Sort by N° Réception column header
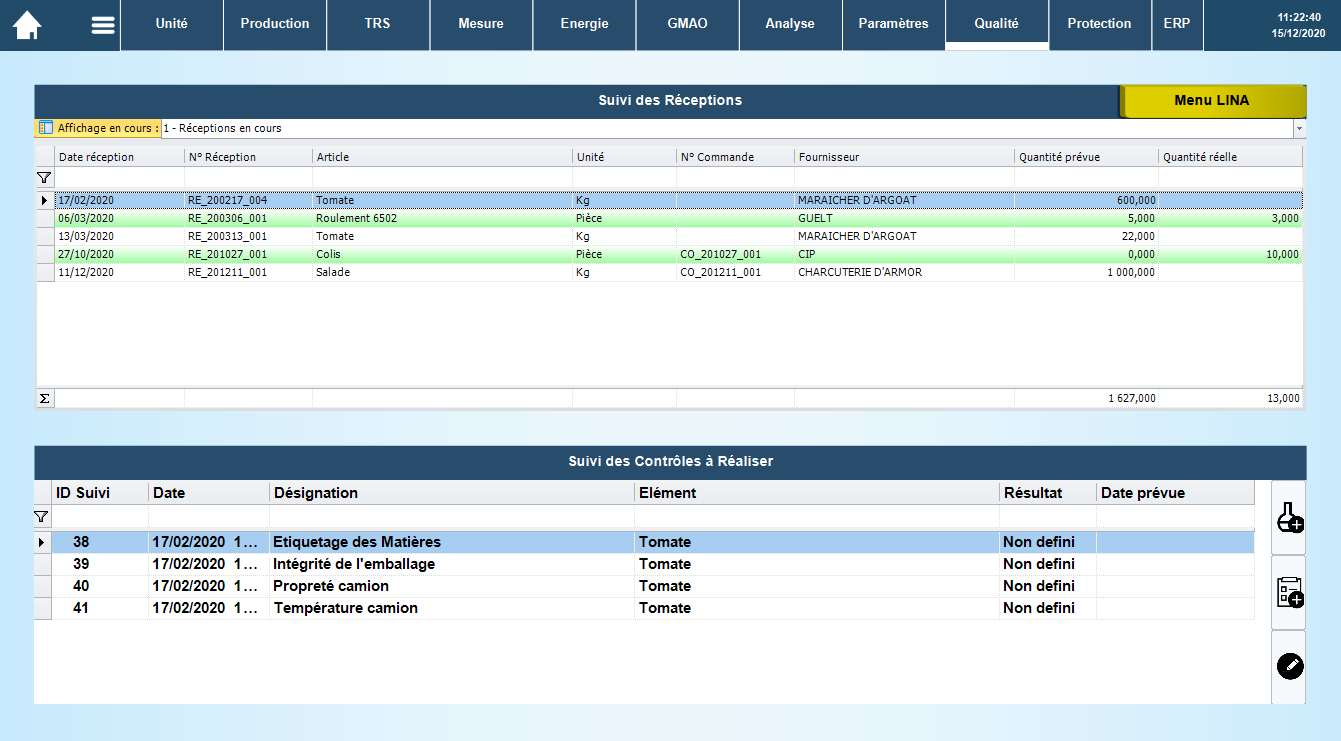The height and width of the screenshot is (741, 1341). (249, 157)
